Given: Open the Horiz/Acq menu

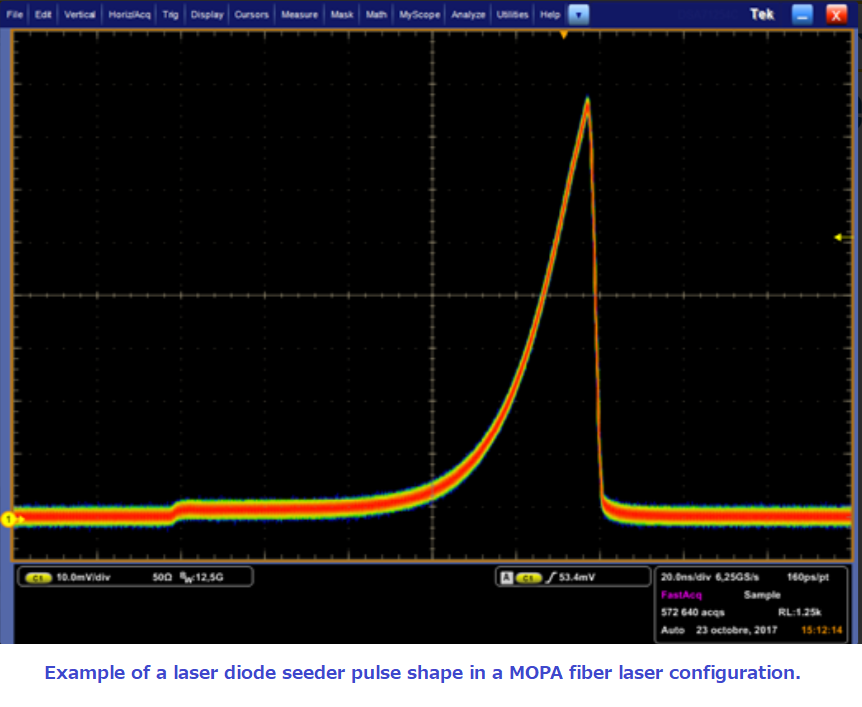Looking at the screenshot, I should (x=129, y=15).
